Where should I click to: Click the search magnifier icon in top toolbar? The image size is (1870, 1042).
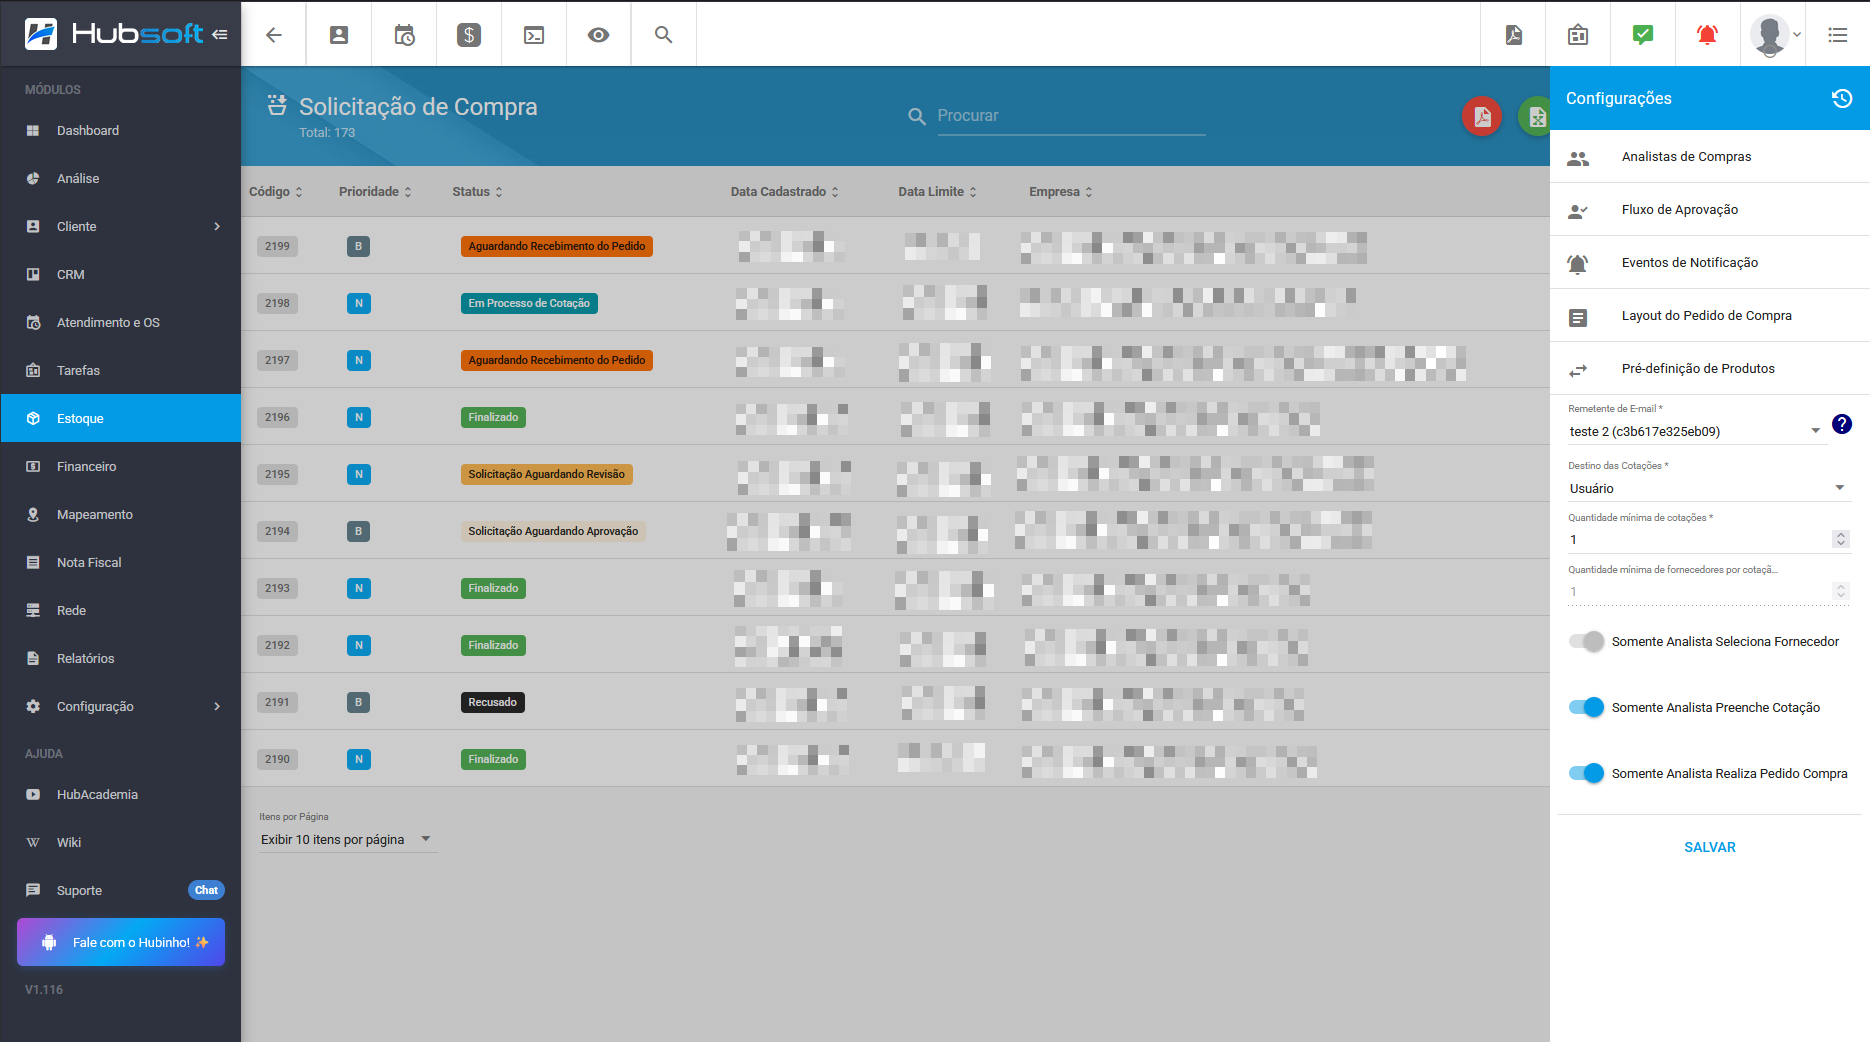tap(662, 34)
